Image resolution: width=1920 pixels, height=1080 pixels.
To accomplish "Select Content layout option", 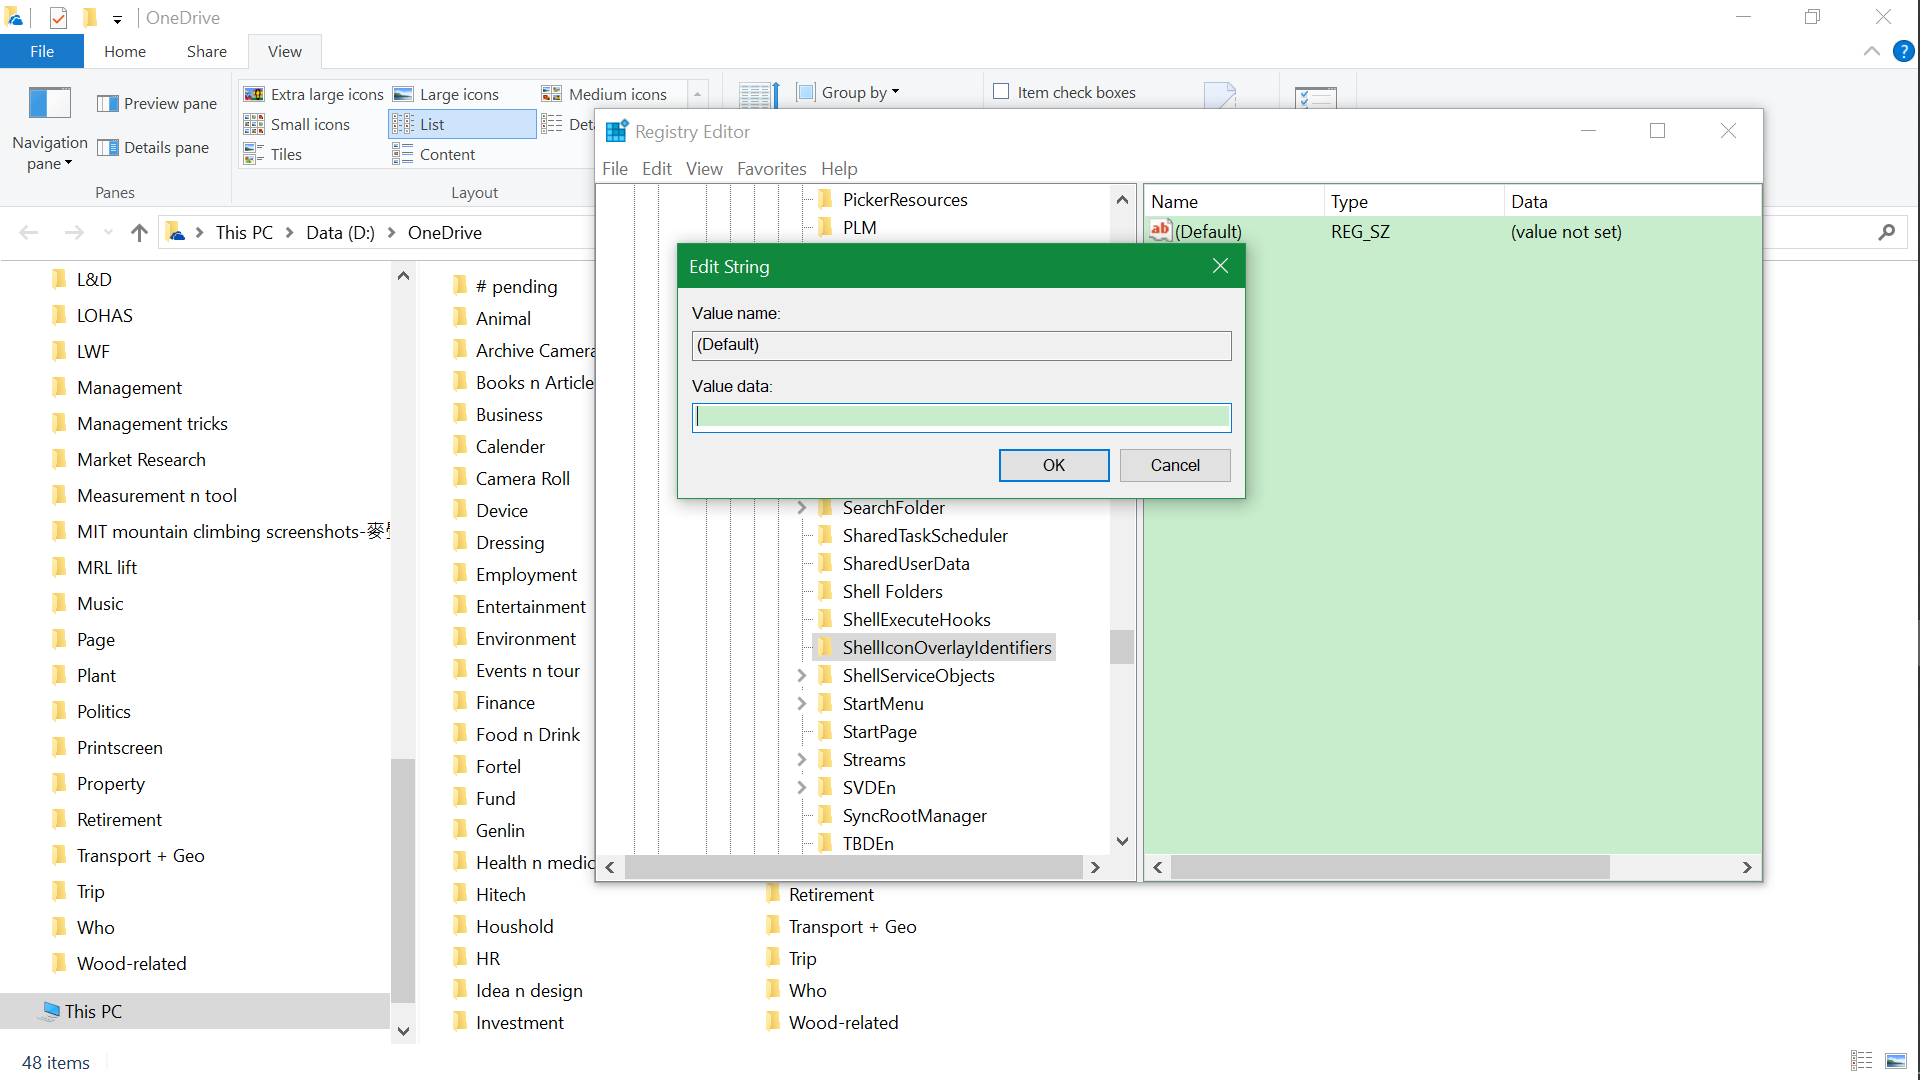I will pyautogui.click(x=434, y=154).
